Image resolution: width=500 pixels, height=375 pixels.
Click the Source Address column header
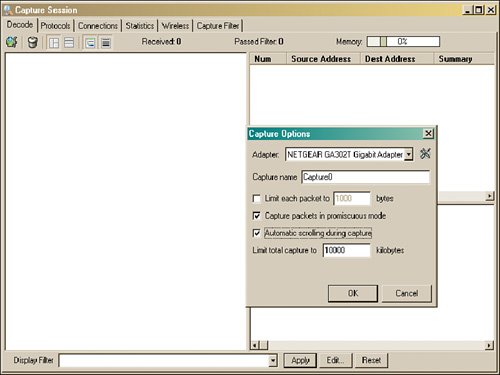(323, 59)
